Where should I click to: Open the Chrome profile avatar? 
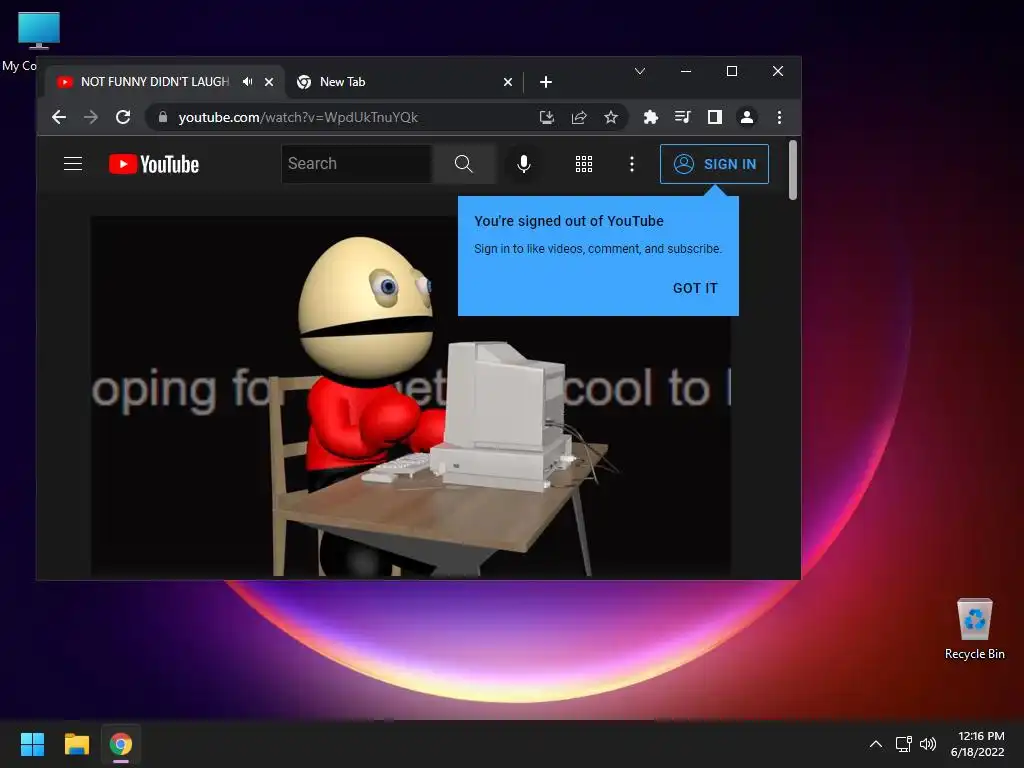746,117
